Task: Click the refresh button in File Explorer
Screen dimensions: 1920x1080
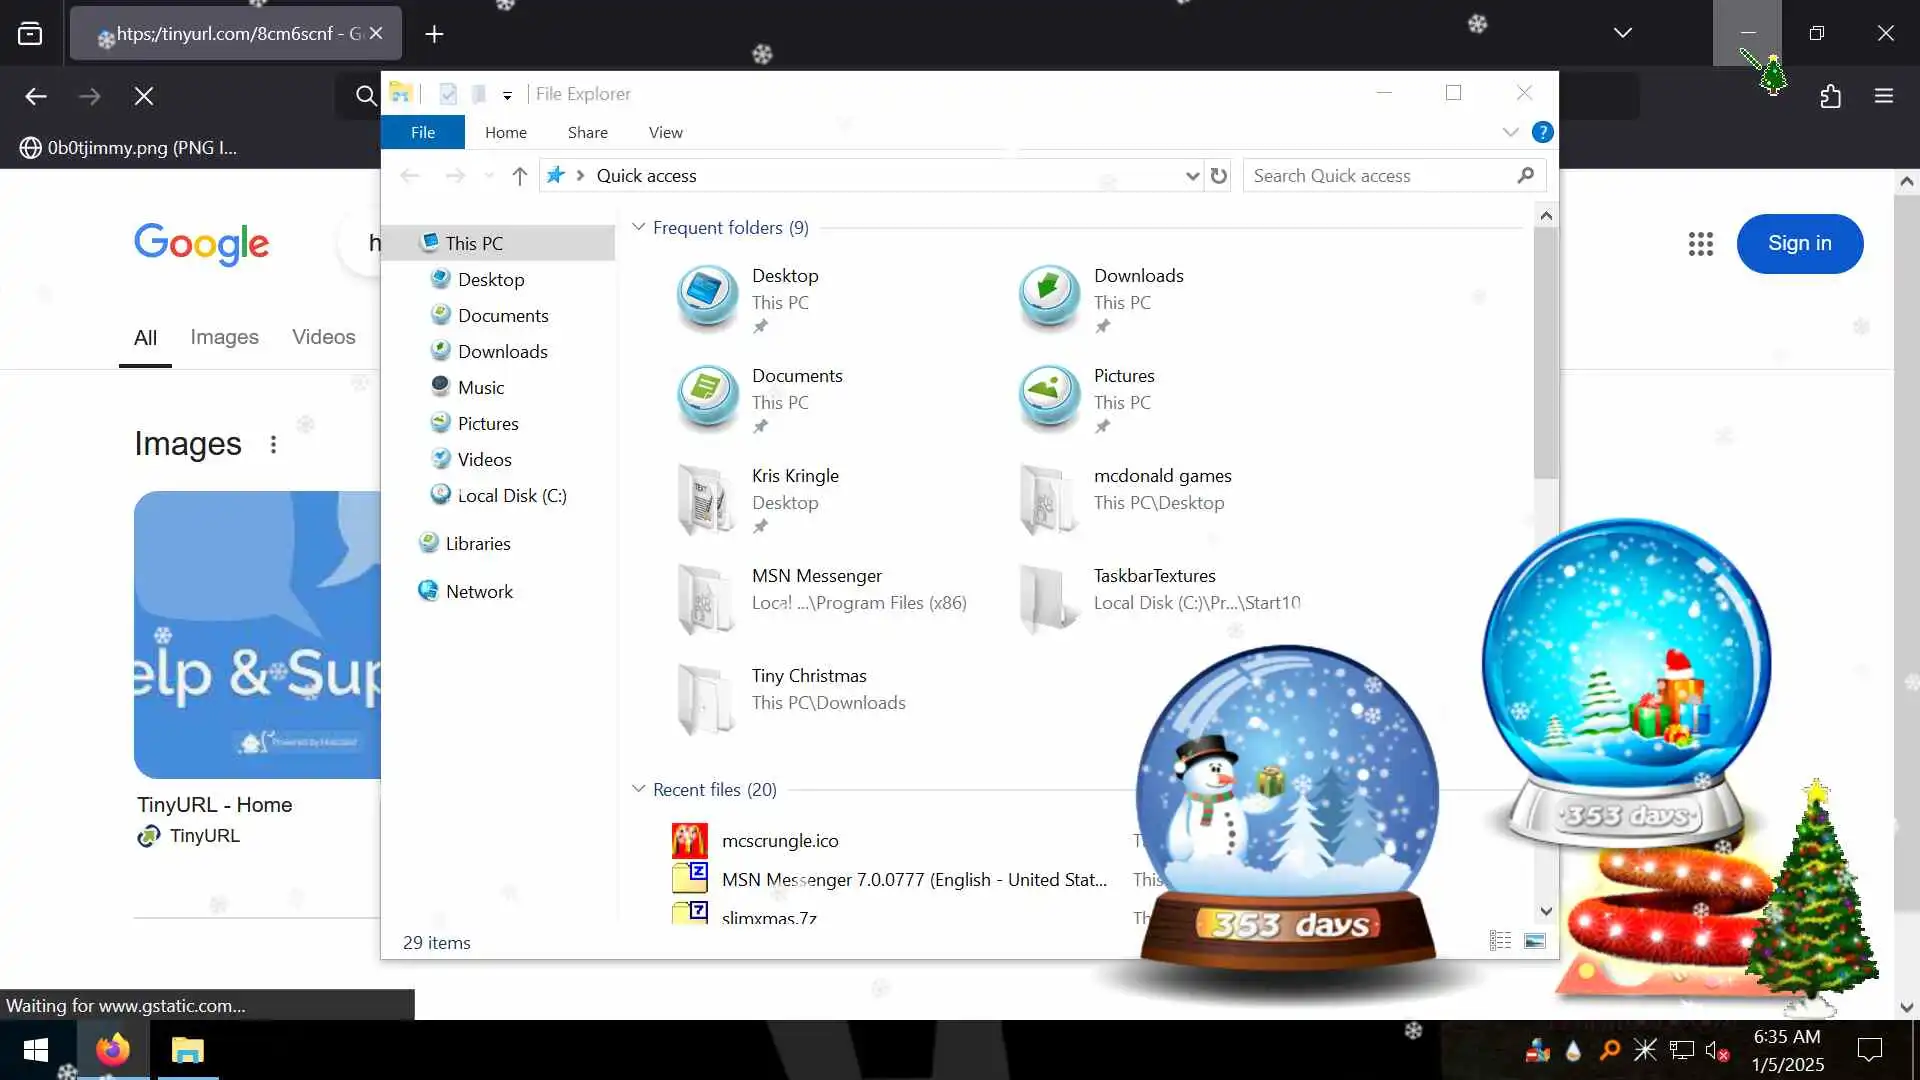Action: coord(1218,176)
